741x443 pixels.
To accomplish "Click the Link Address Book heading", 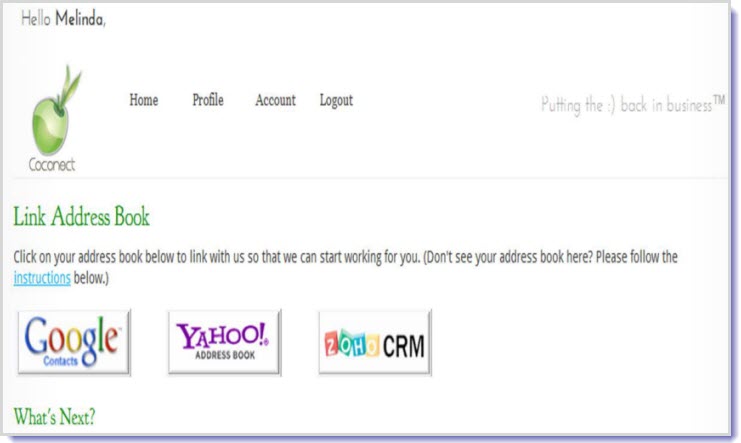I will point(81,217).
